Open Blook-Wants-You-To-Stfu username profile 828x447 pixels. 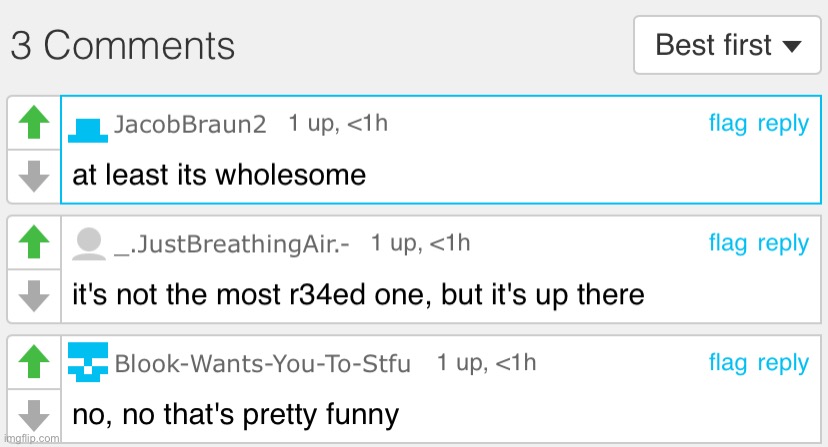point(262,364)
